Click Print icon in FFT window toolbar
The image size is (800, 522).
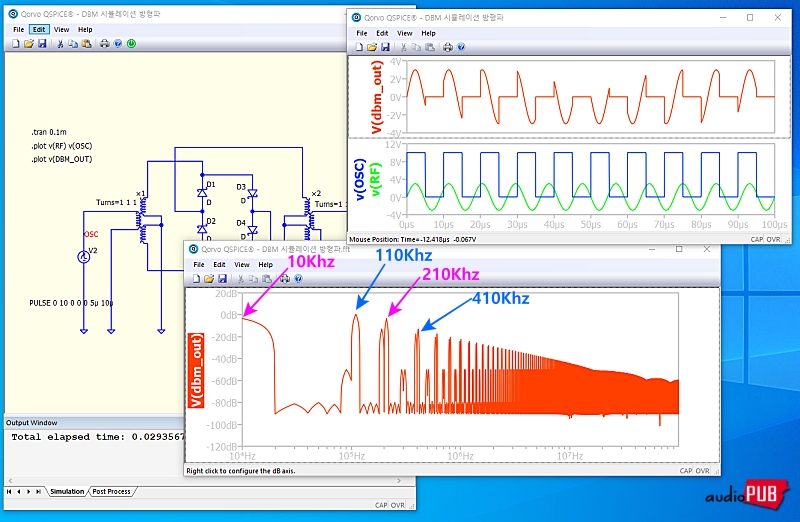point(285,279)
